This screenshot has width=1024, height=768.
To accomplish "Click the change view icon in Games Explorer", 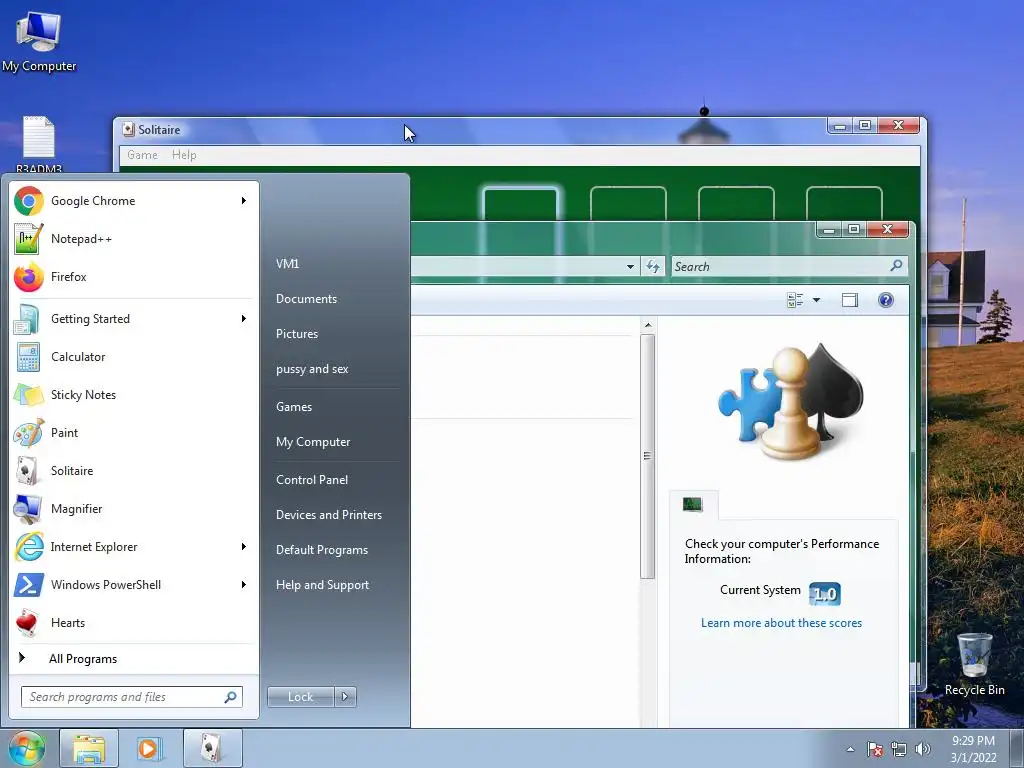I will (795, 300).
